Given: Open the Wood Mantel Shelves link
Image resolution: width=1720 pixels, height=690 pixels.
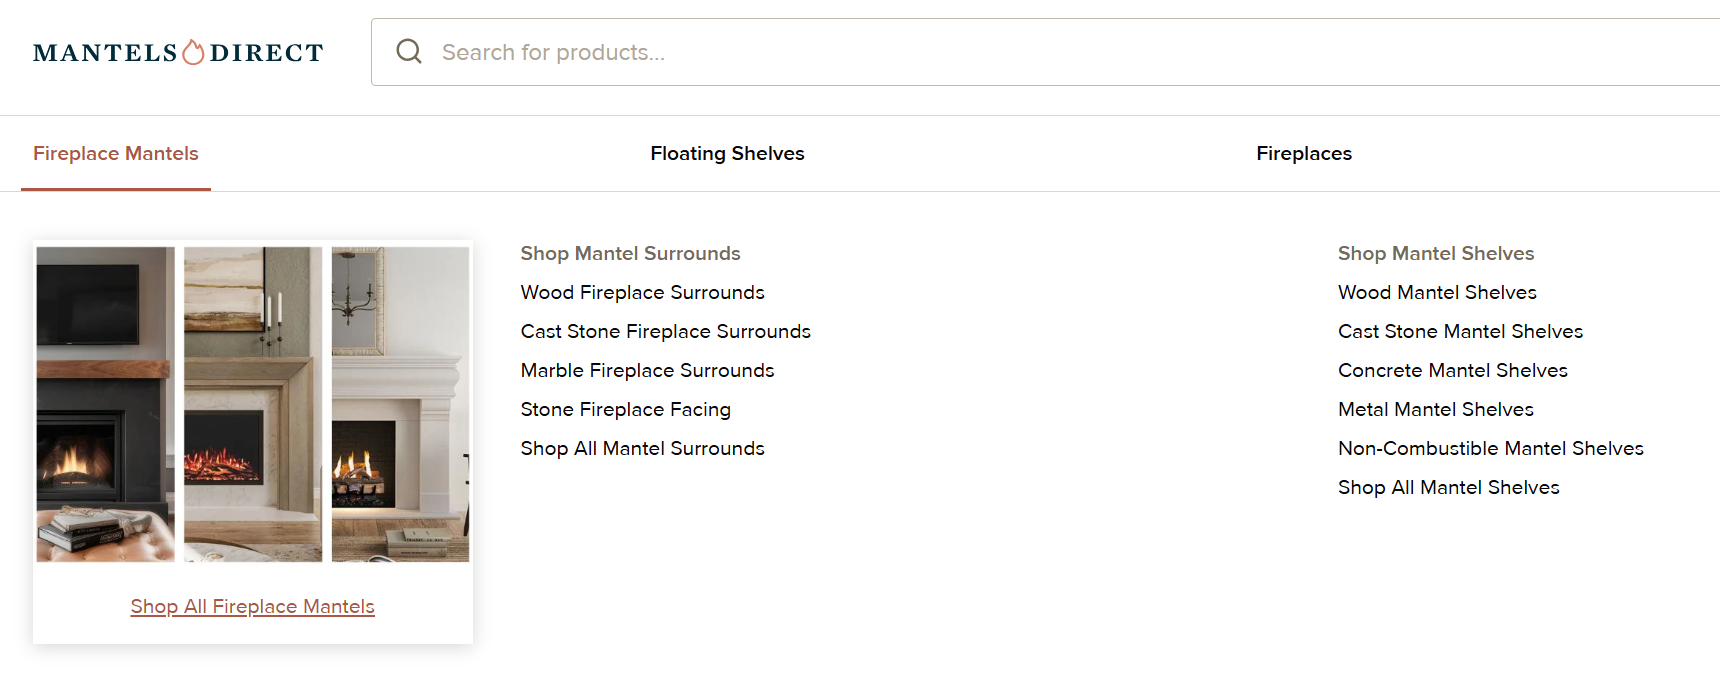Looking at the screenshot, I should click(1437, 293).
